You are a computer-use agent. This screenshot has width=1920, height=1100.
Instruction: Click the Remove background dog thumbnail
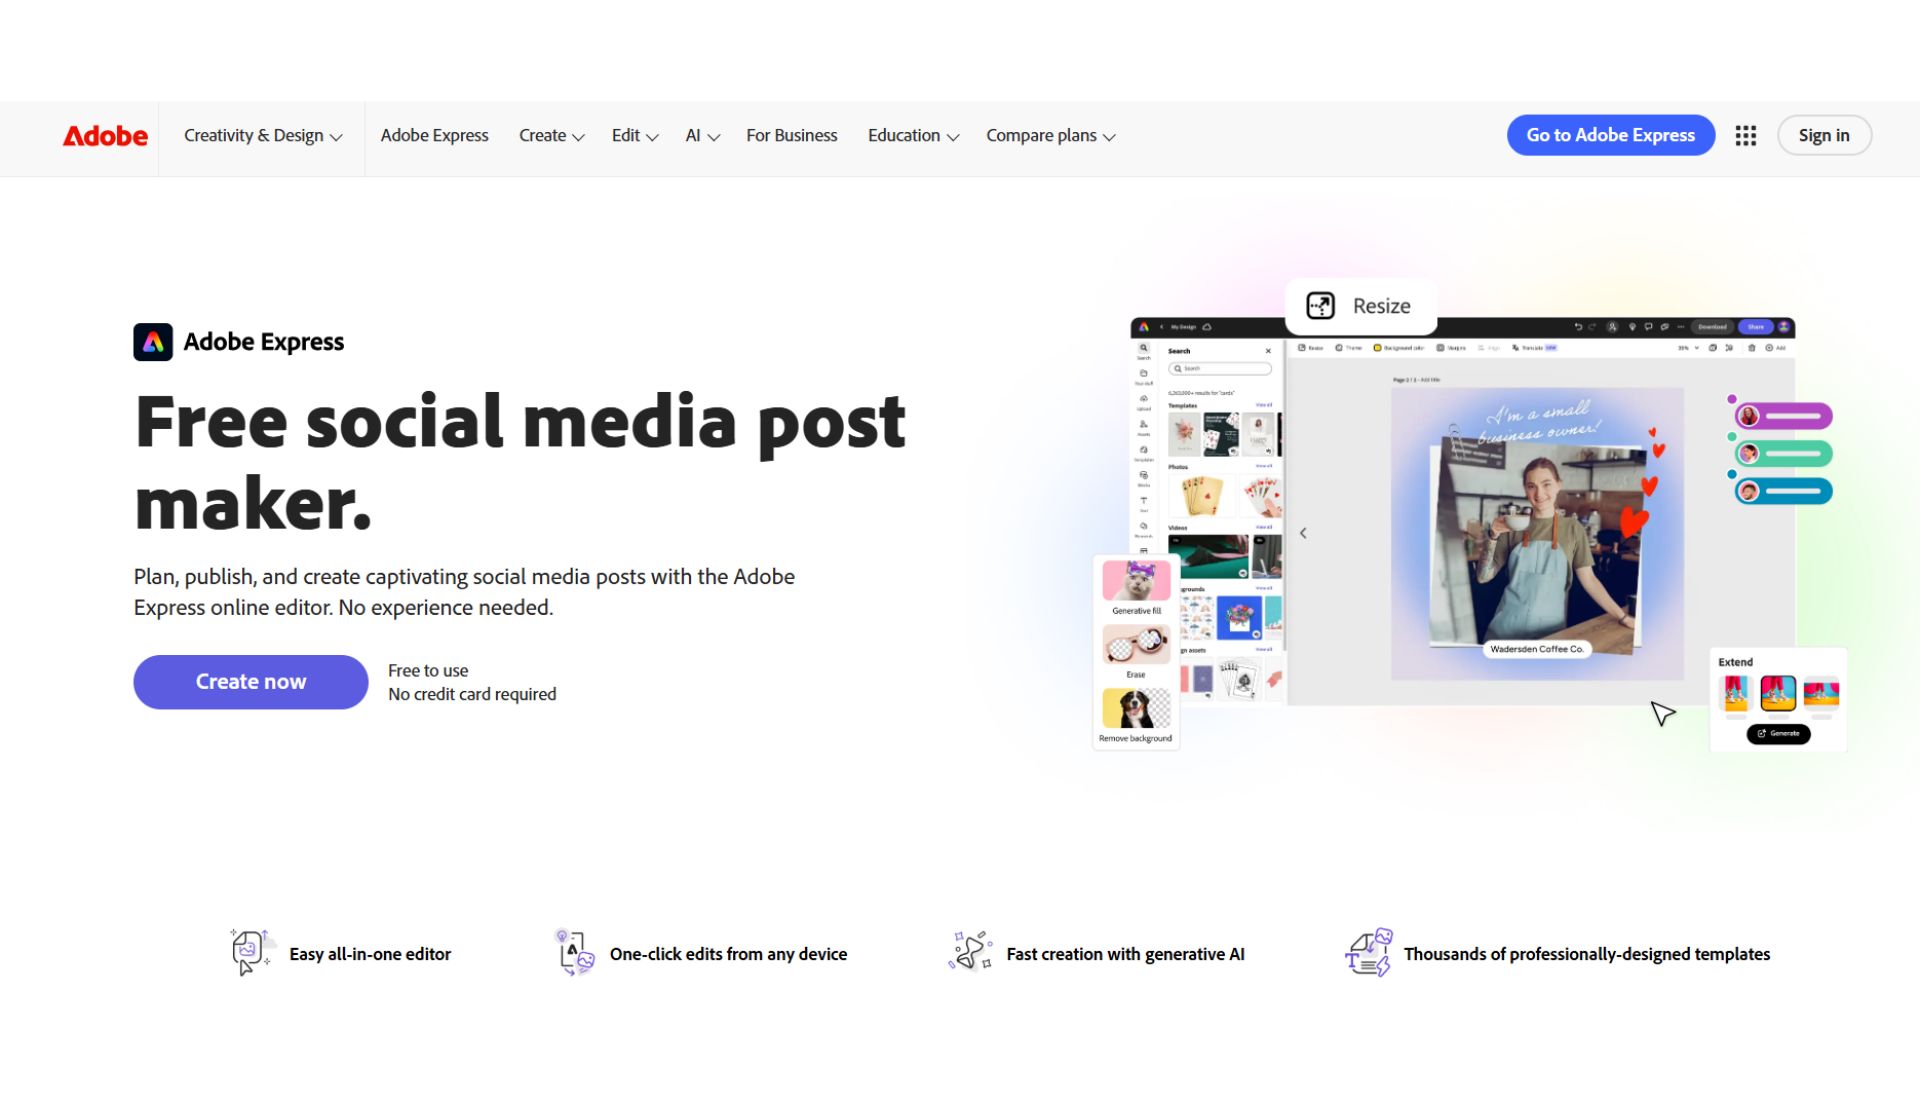tap(1136, 708)
